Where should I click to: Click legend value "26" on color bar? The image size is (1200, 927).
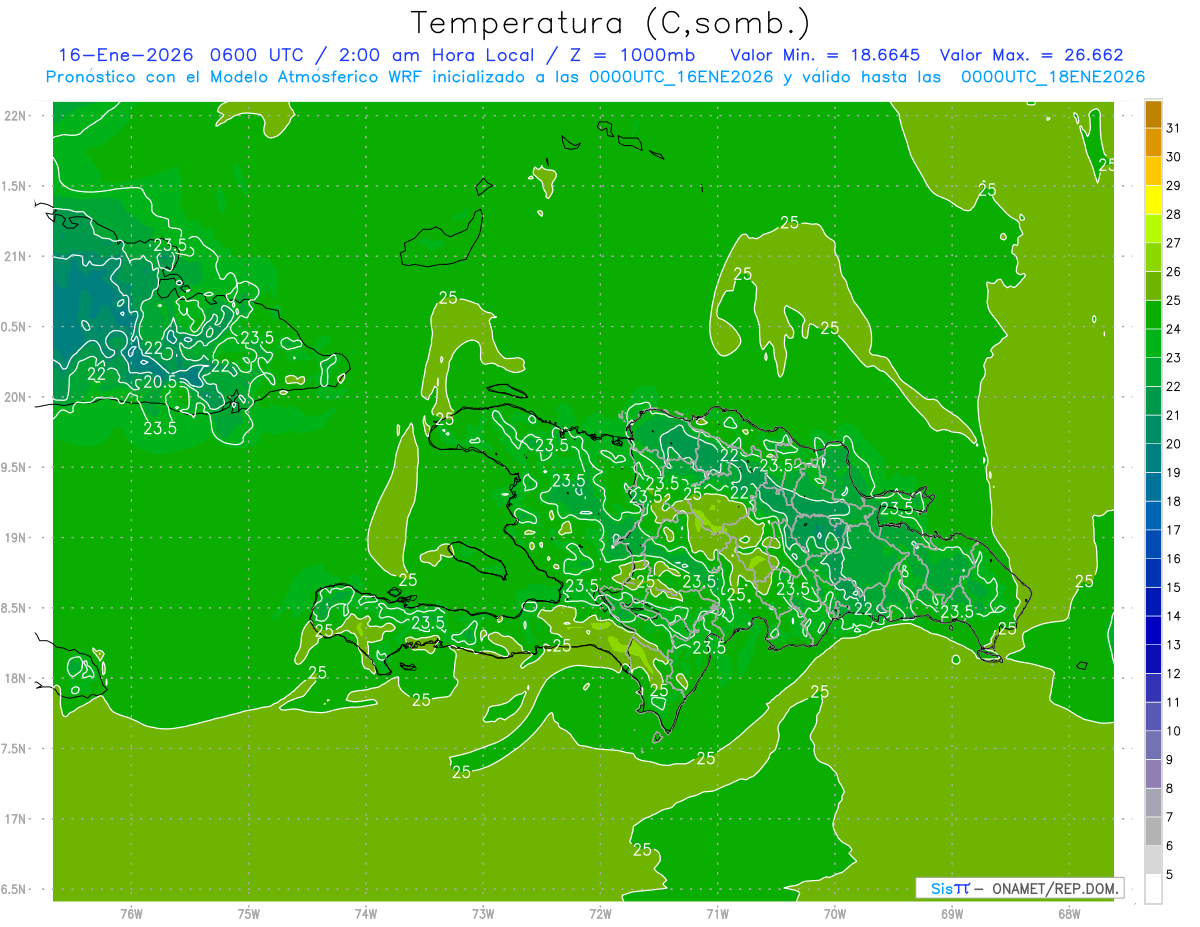(1174, 272)
